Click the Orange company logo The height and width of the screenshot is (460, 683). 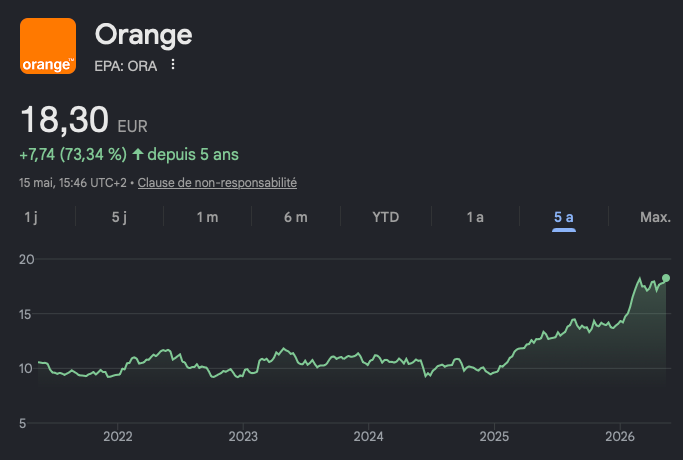(48, 46)
